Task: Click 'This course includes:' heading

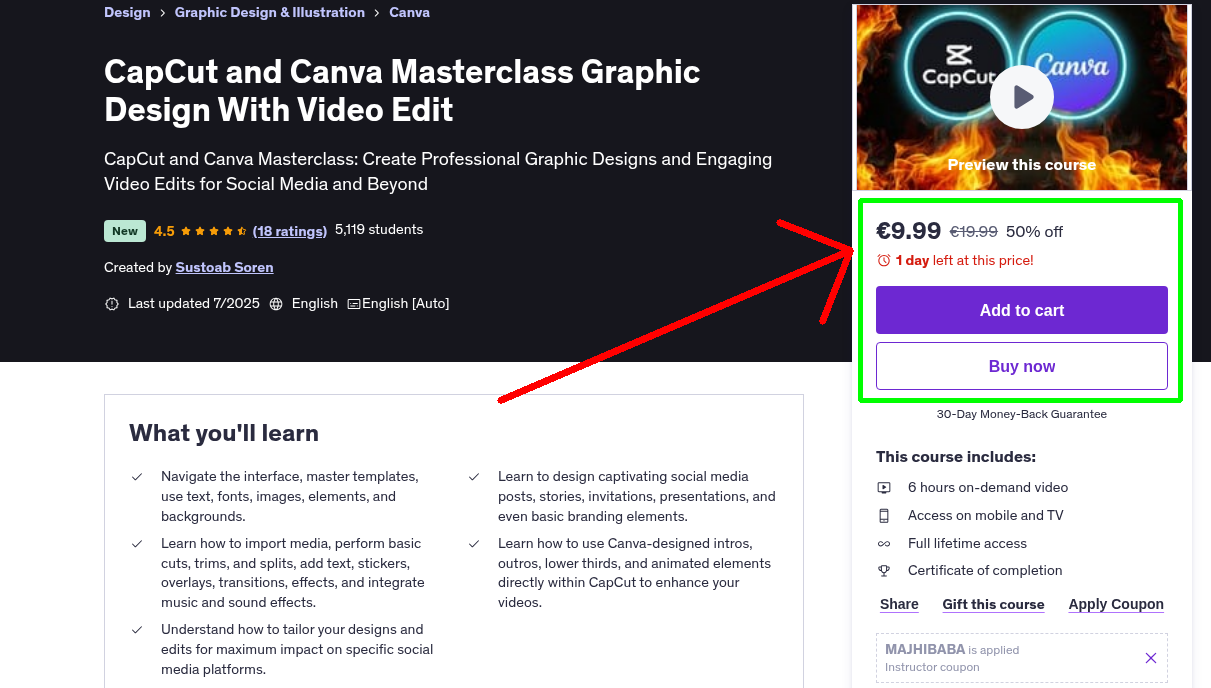Action: pos(956,457)
